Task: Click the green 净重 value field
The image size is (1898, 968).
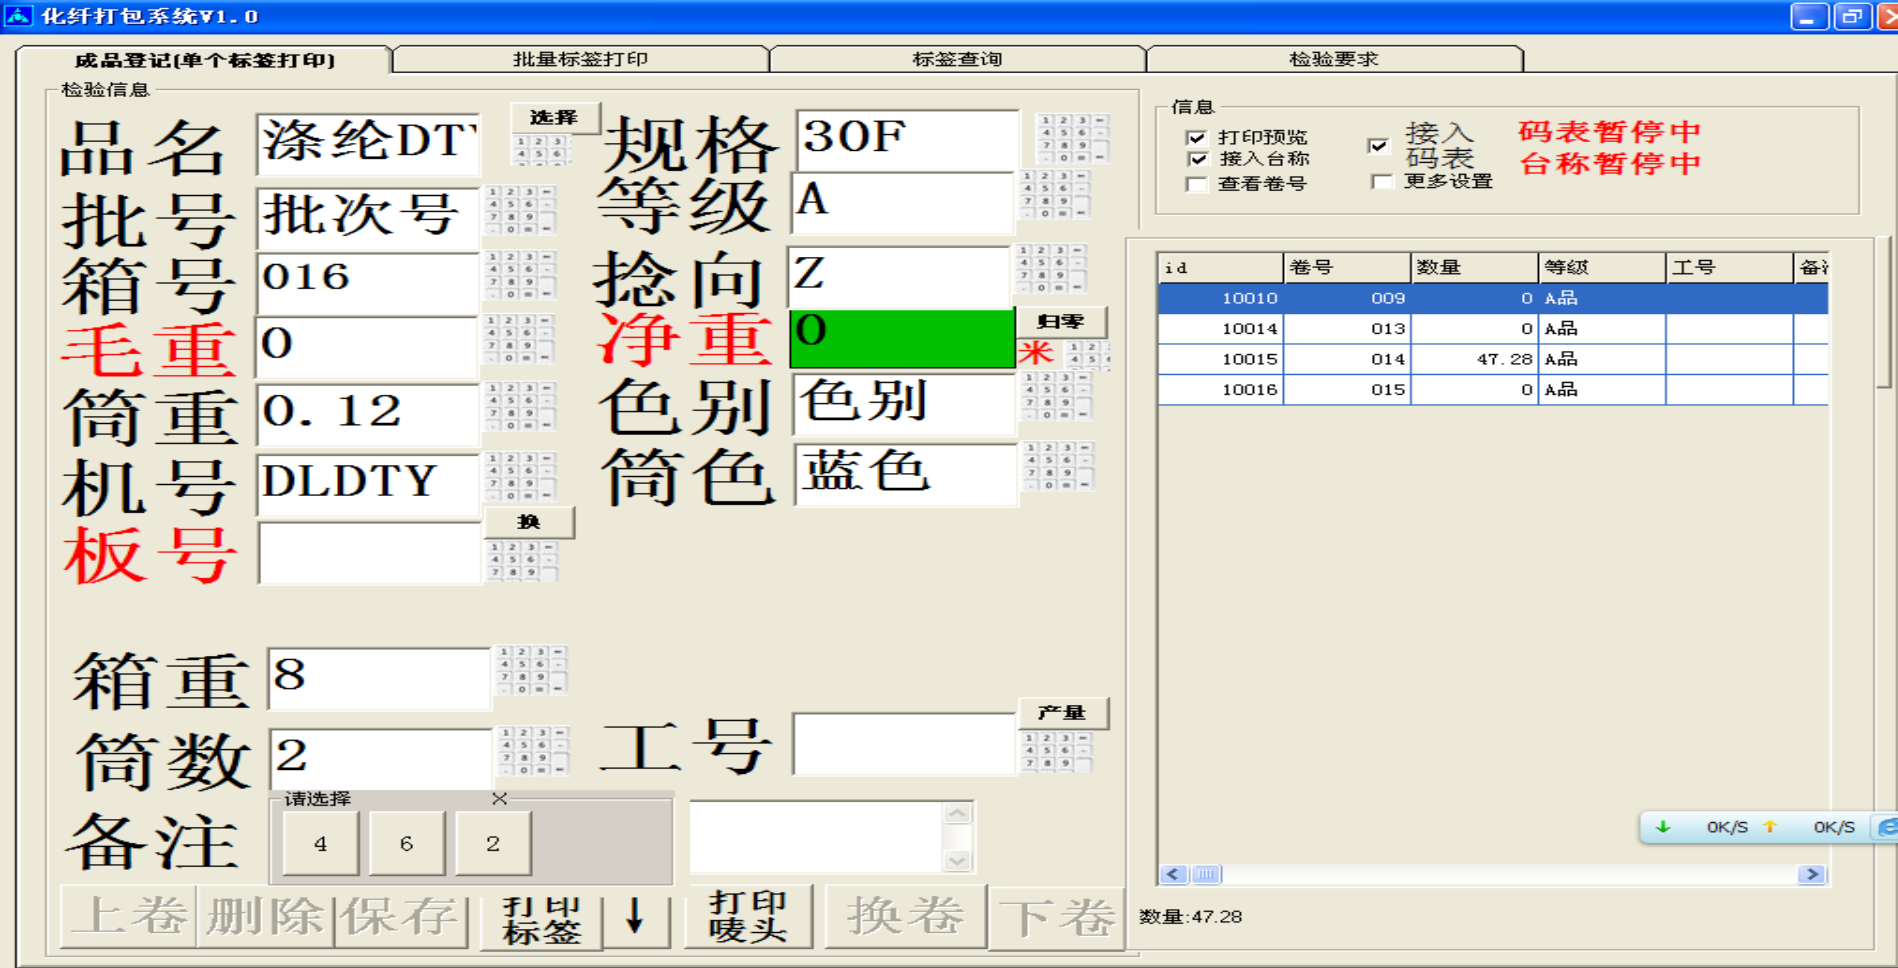Action: click(902, 338)
